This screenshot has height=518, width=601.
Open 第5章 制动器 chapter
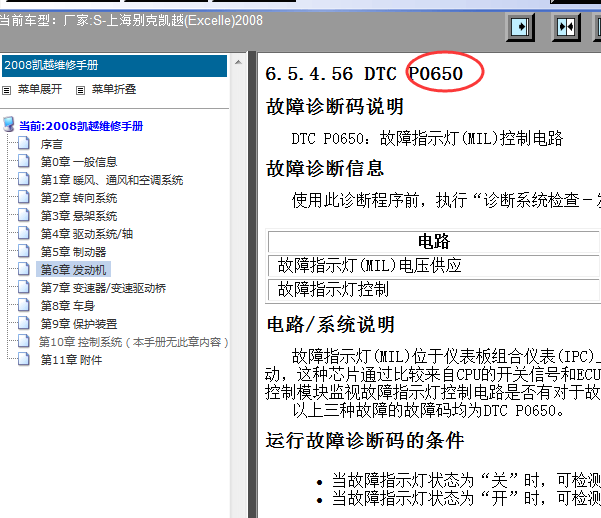click(x=74, y=252)
